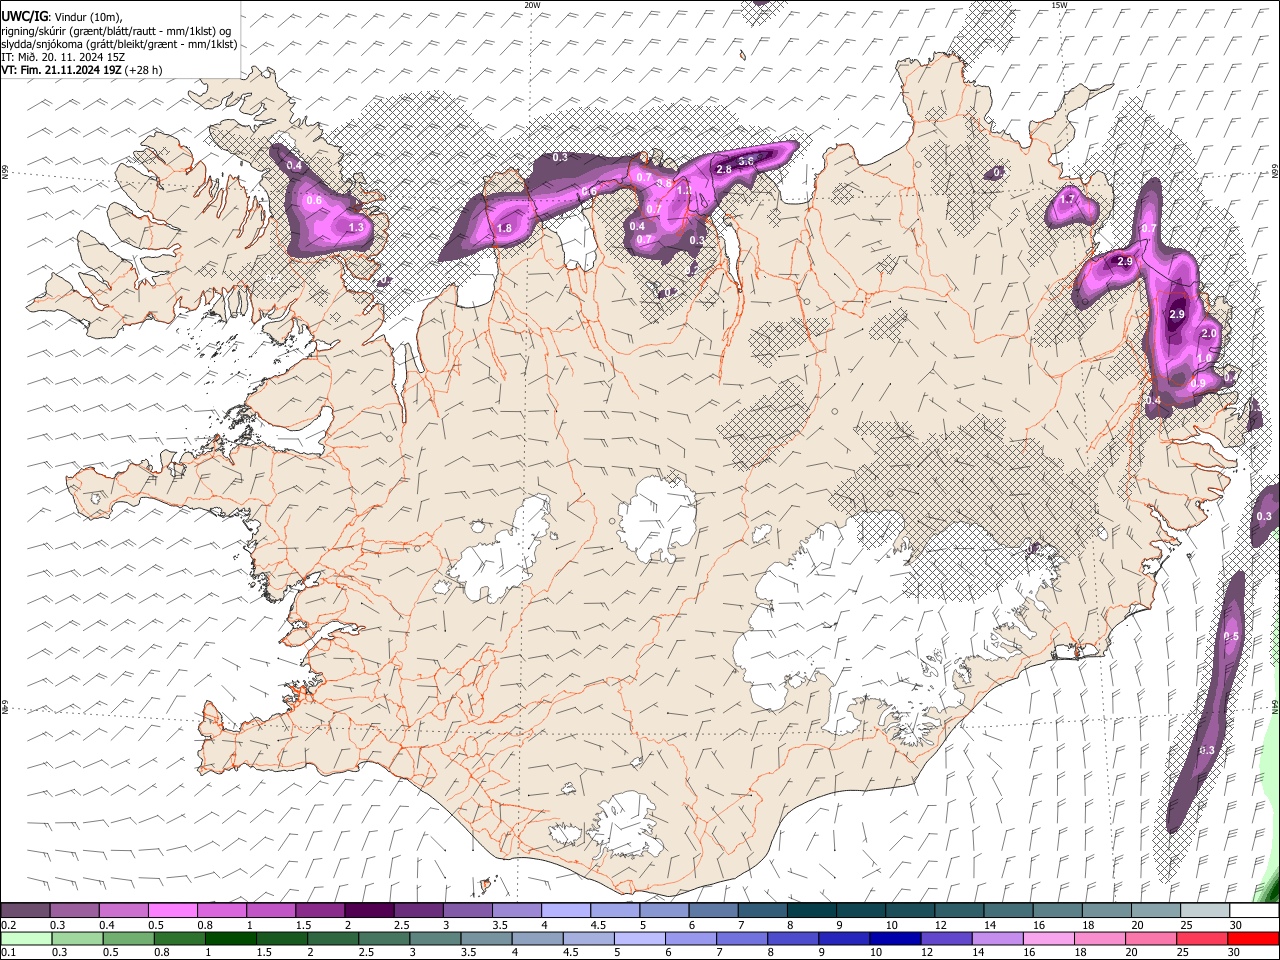Click the pale pink 16 swatch in lower legend

[1049, 939]
